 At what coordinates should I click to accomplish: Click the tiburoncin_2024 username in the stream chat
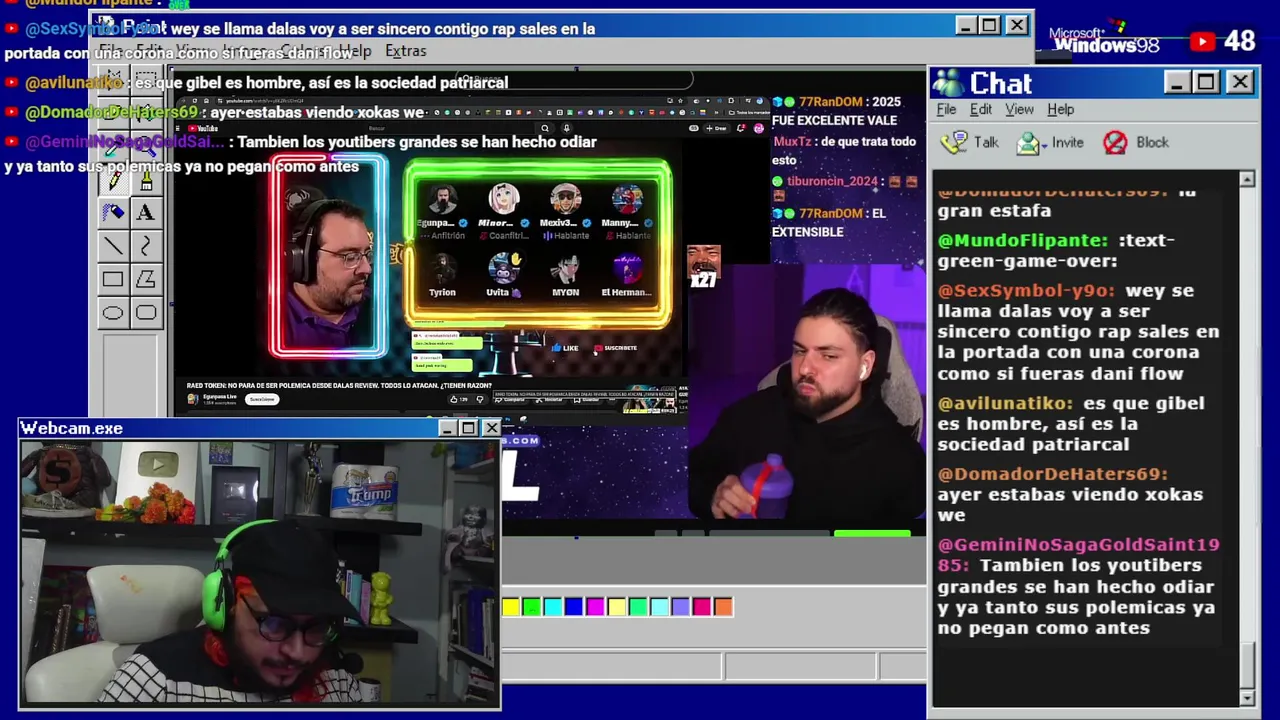pos(832,181)
